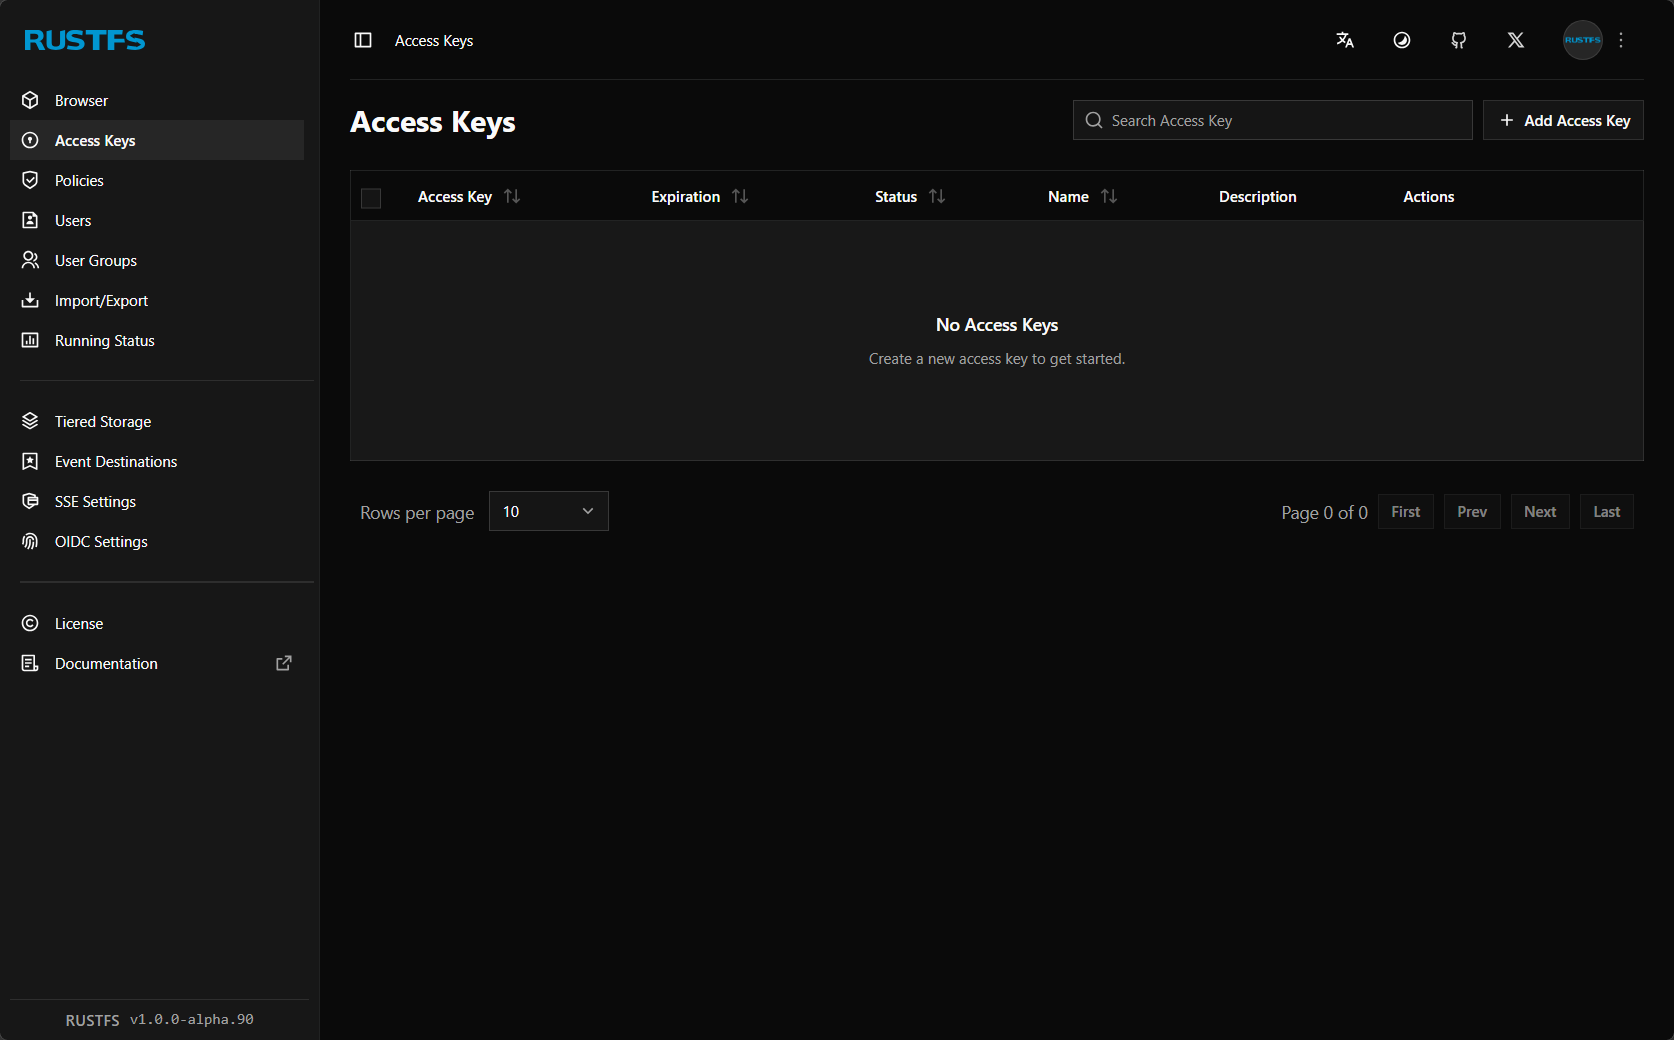Click the Tiered Storage layers icon
1674x1040 pixels.
[x=30, y=421]
